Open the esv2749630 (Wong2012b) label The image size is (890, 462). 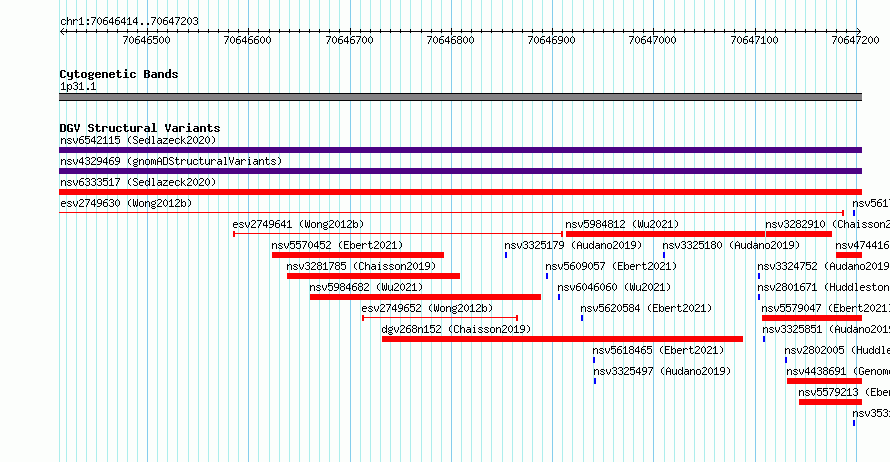(126, 203)
